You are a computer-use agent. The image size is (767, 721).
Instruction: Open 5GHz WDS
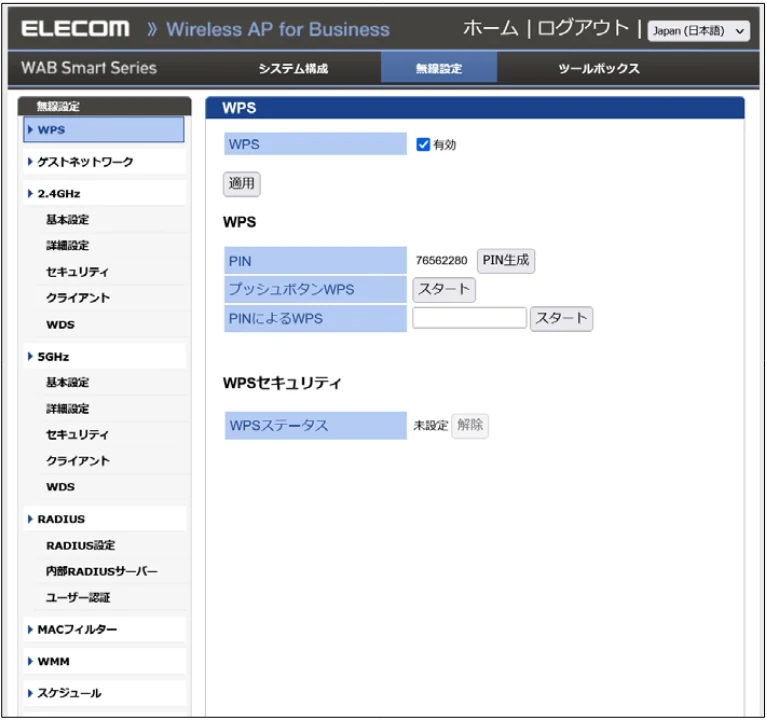(61, 487)
